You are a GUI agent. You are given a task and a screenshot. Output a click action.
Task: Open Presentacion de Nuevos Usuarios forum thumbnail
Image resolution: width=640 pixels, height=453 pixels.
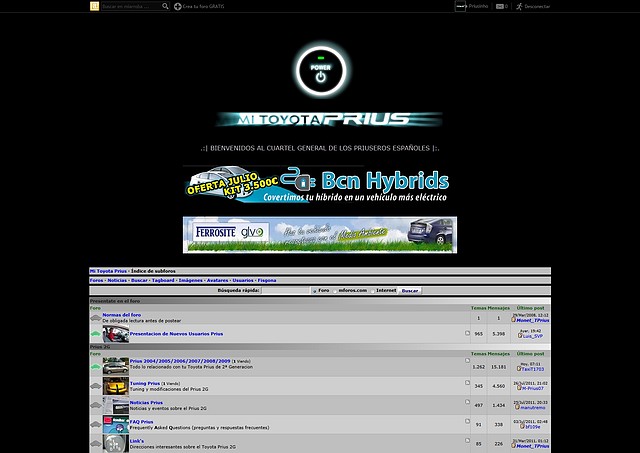(116, 334)
